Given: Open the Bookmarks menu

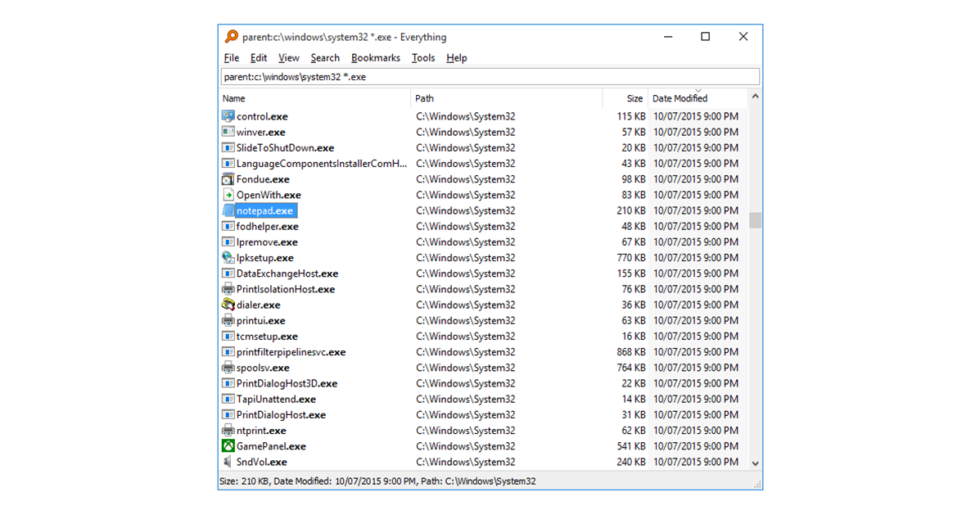Looking at the screenshot, I should click(375, 58).
